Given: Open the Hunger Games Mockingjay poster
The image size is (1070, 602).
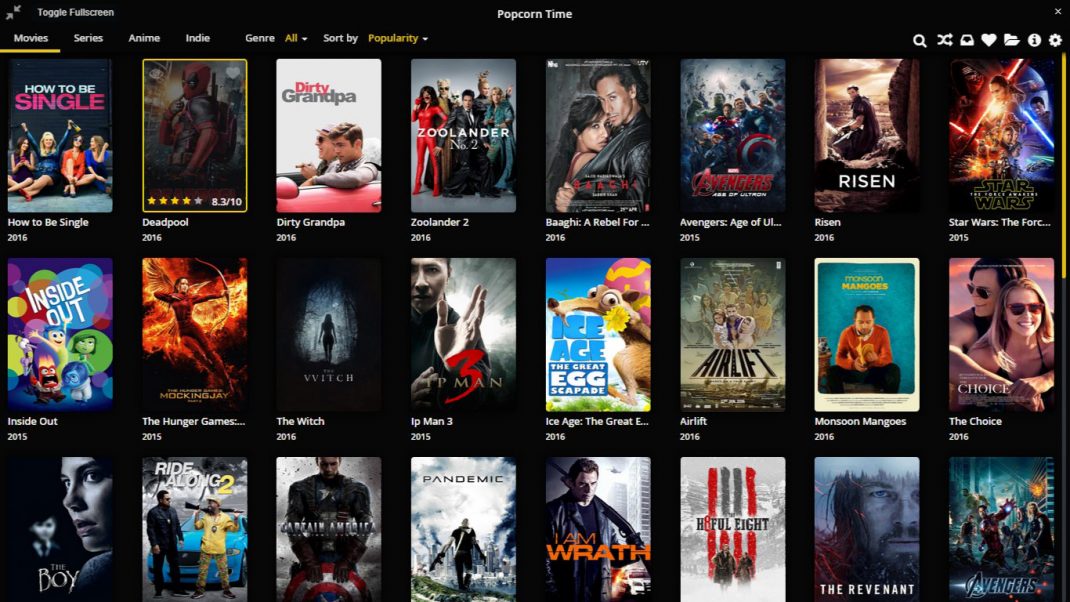Looking at the screenshot, I should pyautogui.click(x=194, y=334).
